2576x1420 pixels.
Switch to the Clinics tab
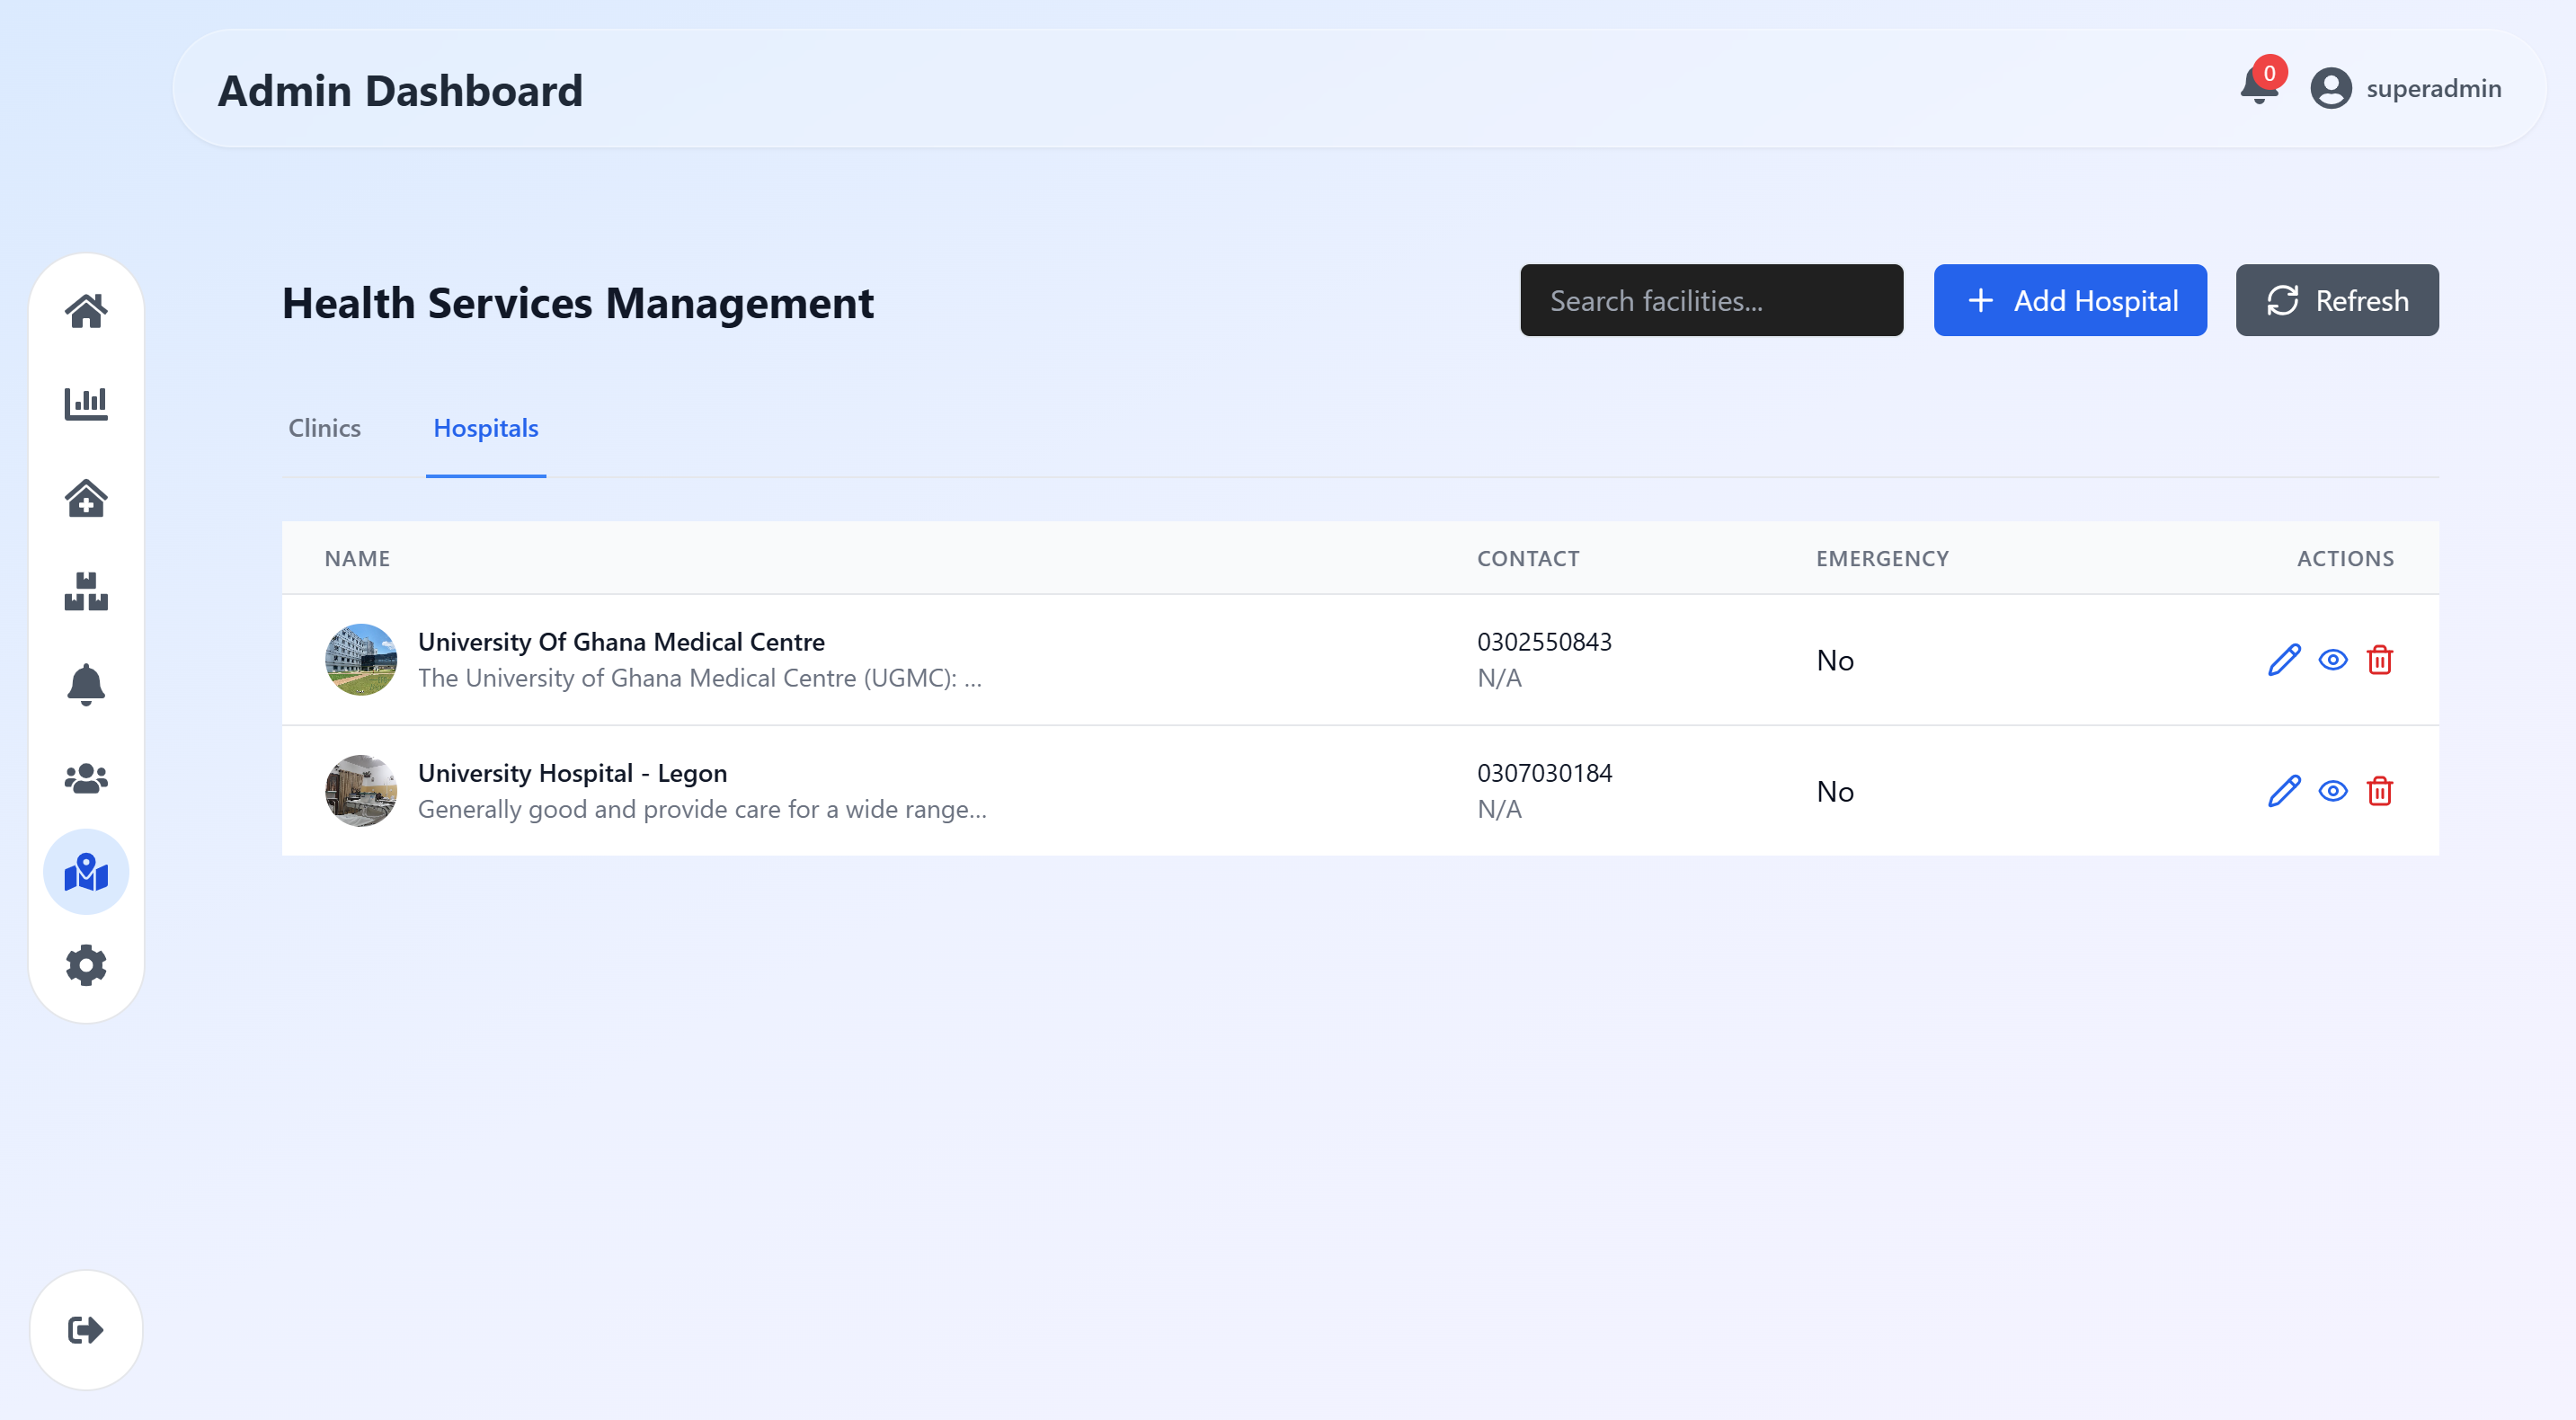point(324,428)
